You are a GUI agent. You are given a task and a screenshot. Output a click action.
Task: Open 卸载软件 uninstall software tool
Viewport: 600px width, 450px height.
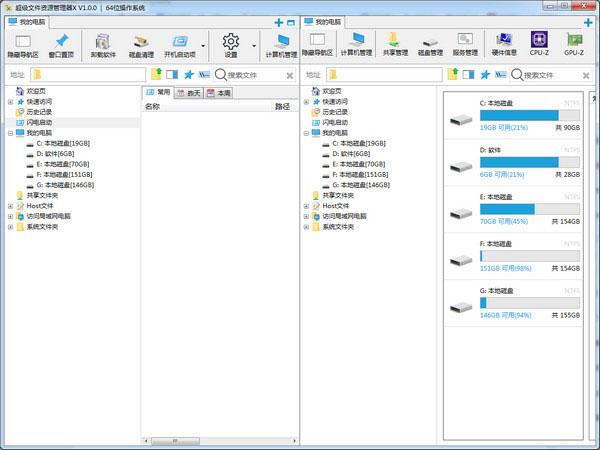(102, 45)
